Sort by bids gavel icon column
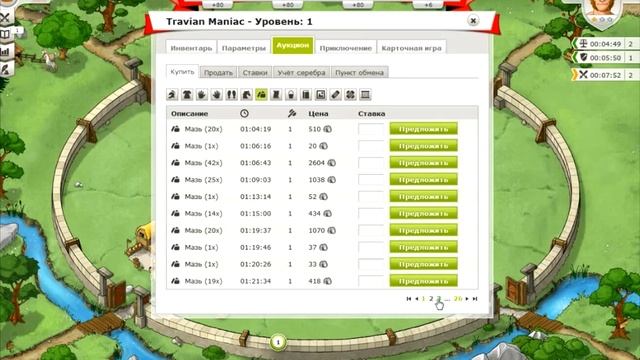 (x=291, y=113)
